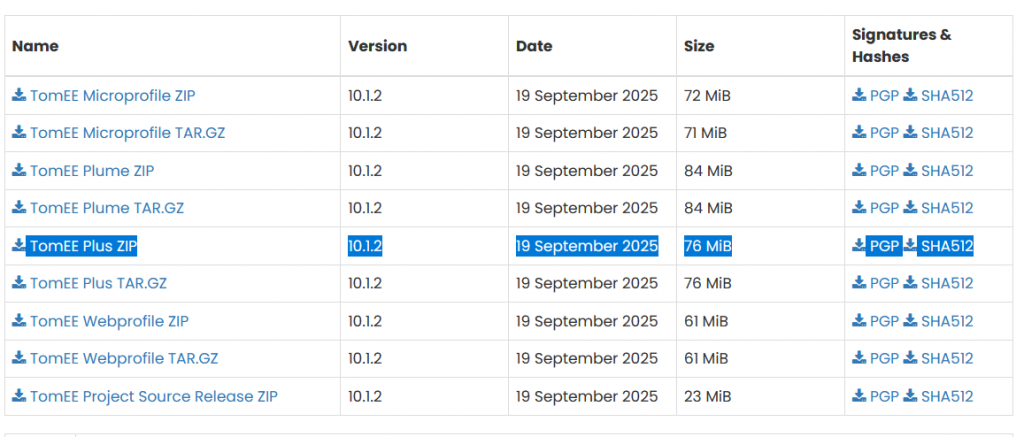The width and height of the screenshot is (1024, 437).
Task: Open SHA512 hash for TomEE Plume ZIP
Action: (947, 170)
